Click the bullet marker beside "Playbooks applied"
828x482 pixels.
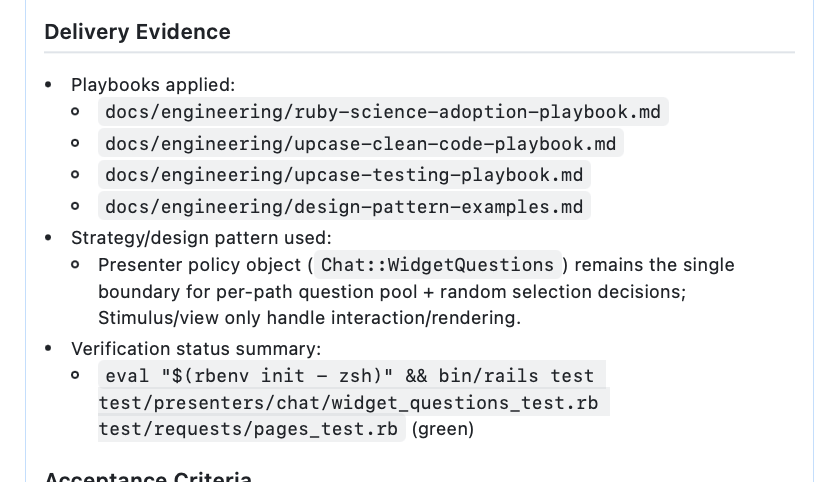(49, 85)
